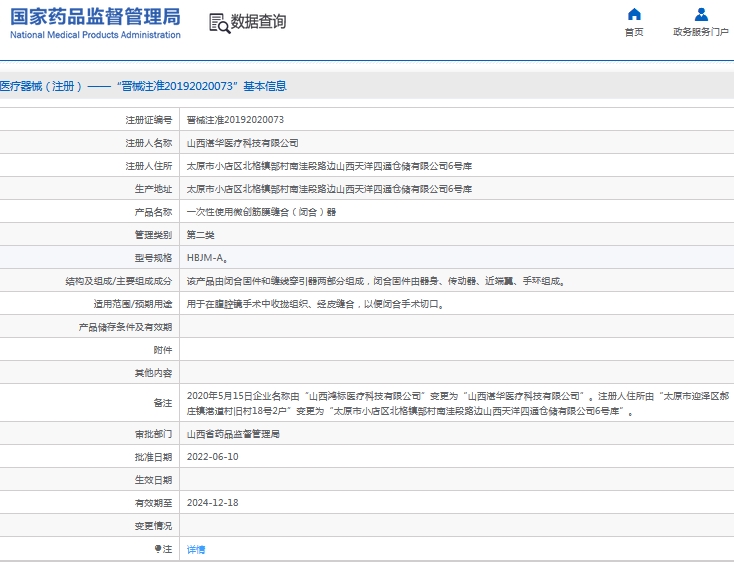The height and width of the screenshot is (562, 734).
Task: Click the 生效日期 row label
Action: (153, 480)
